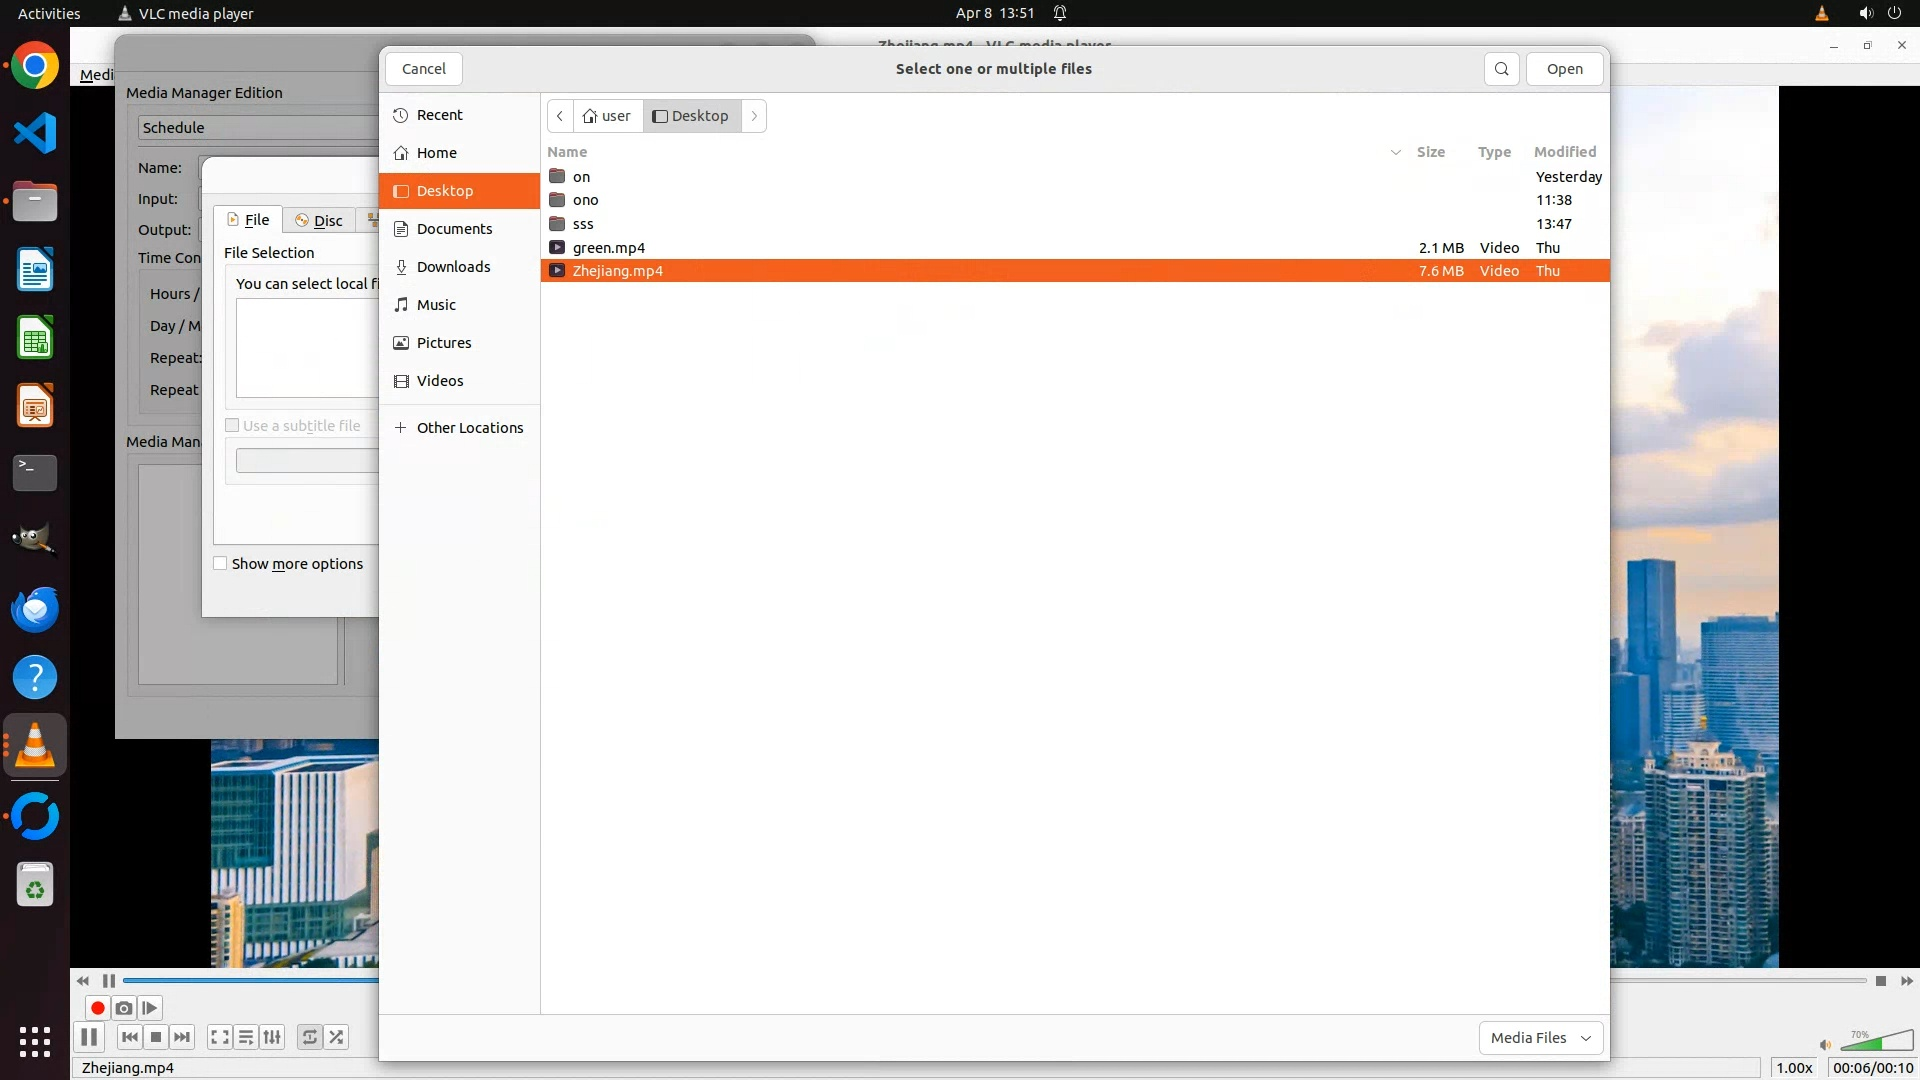Viewport: 1920px width, 1080px height.
Task: Click the red Record button
Action: tap(98, 1008)
